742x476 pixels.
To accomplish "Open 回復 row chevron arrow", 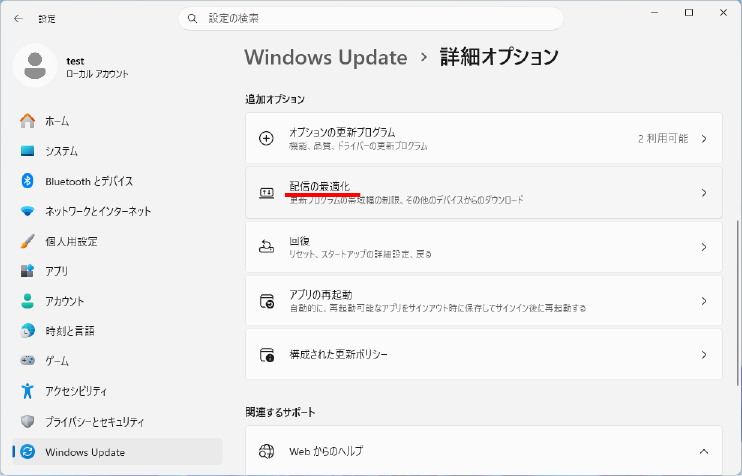I will click(704, 247).
